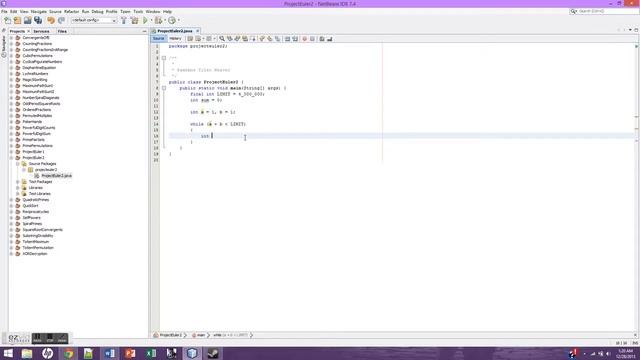Screen dimensions: 640x360
Task: Click the Find Selection magnifier icon
Action: [x=222, y=39]
